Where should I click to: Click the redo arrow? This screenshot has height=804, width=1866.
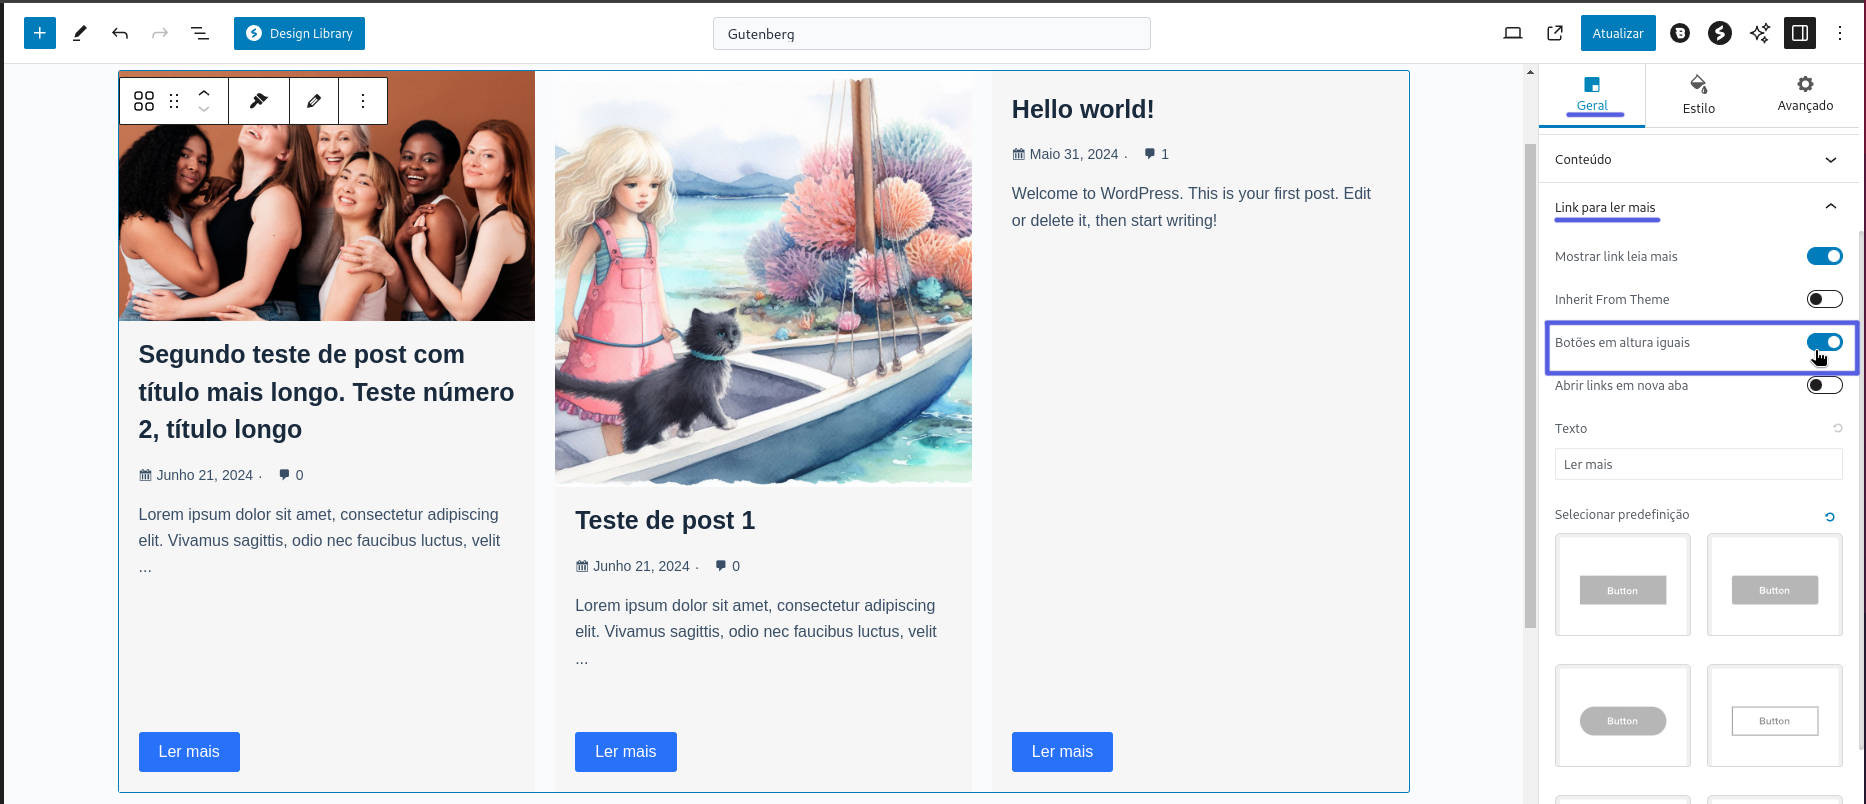click(x=160, y=33)
